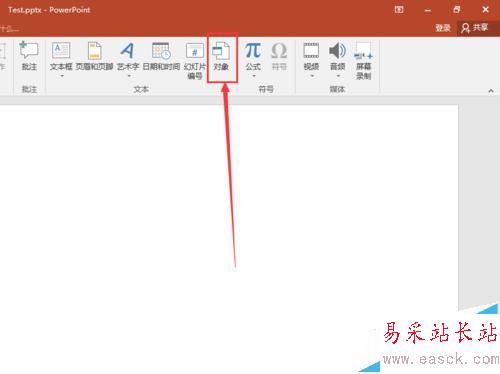Viewport: 500px width, 374px height.
Task: Close the PowerPoint window
Action: pos(485,10)
